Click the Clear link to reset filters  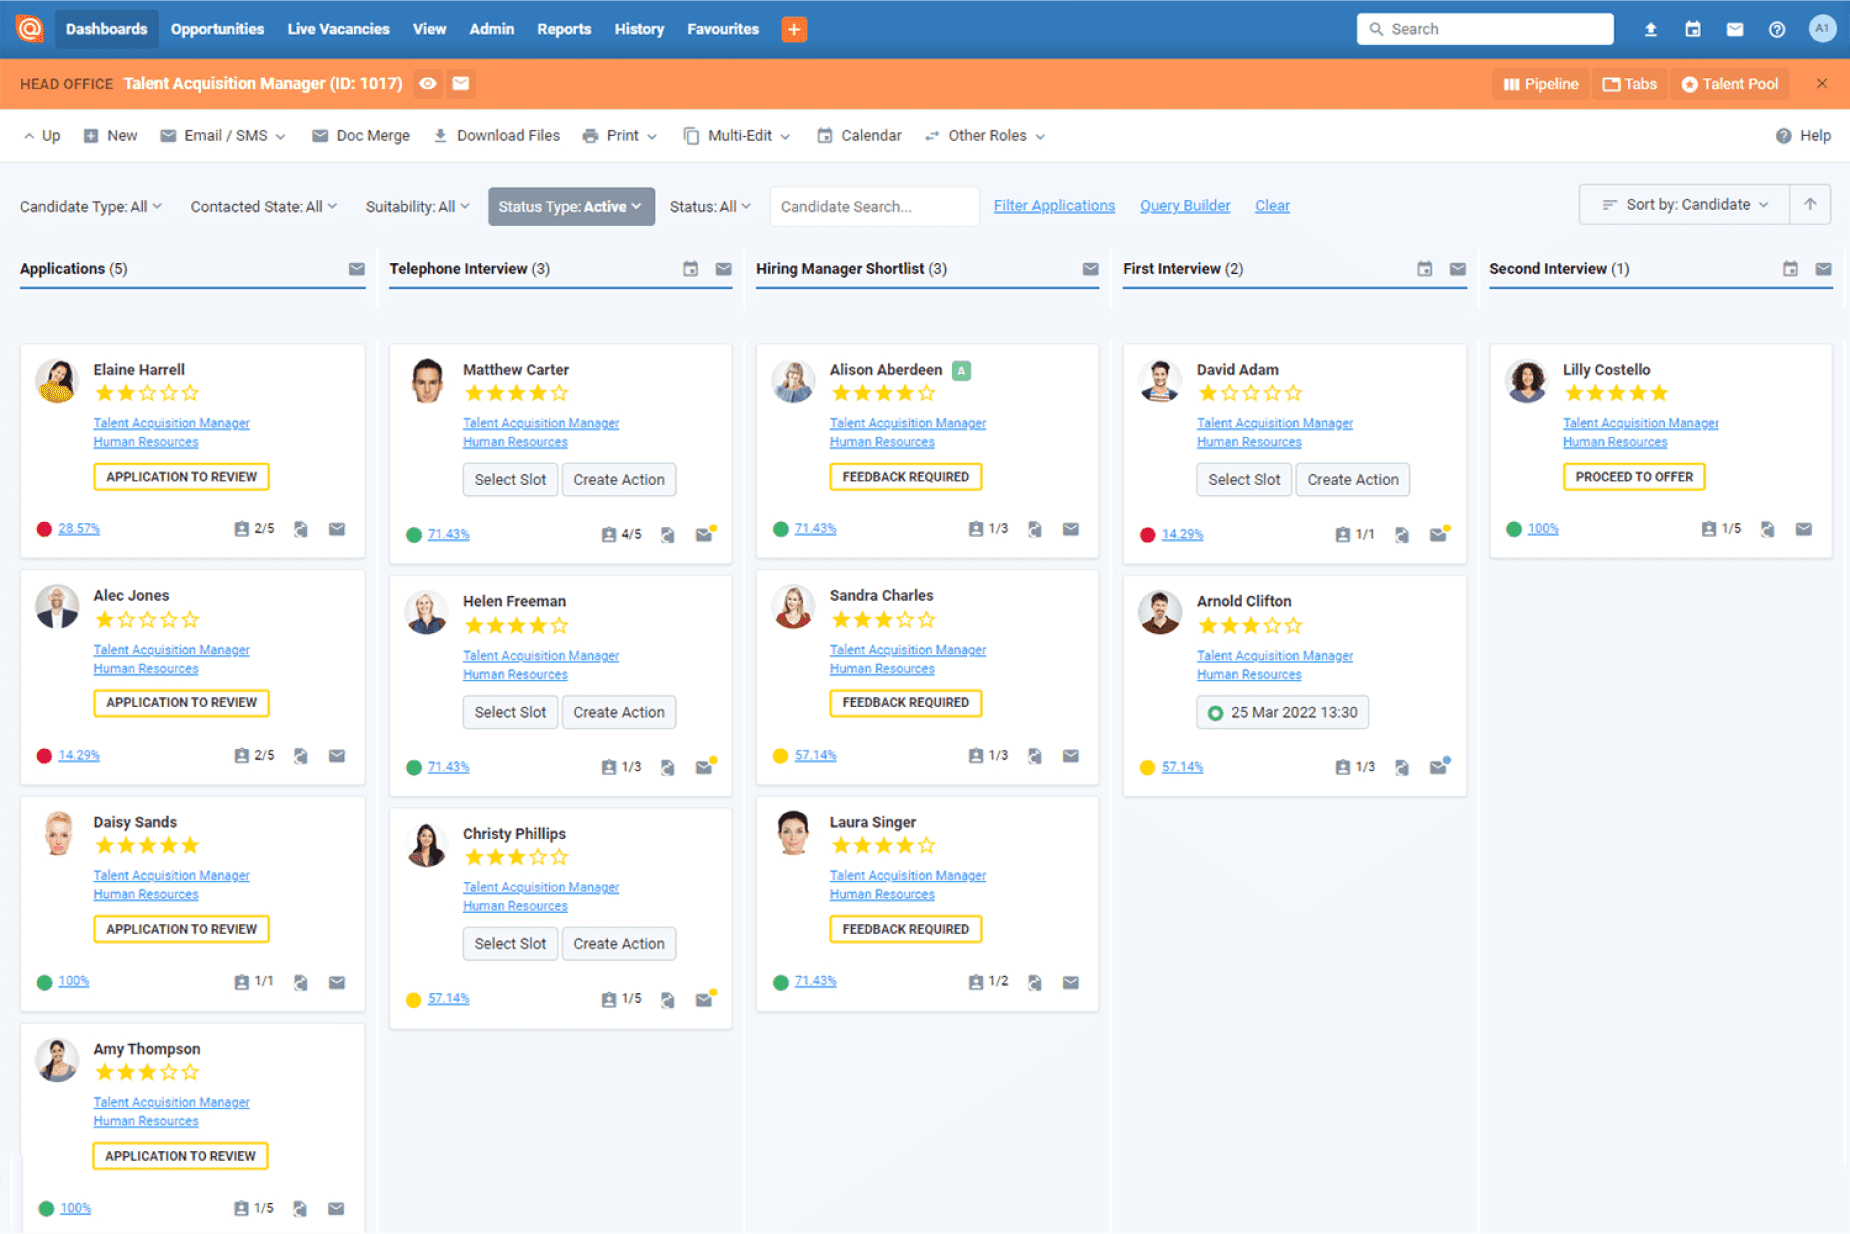point(1271,205)
